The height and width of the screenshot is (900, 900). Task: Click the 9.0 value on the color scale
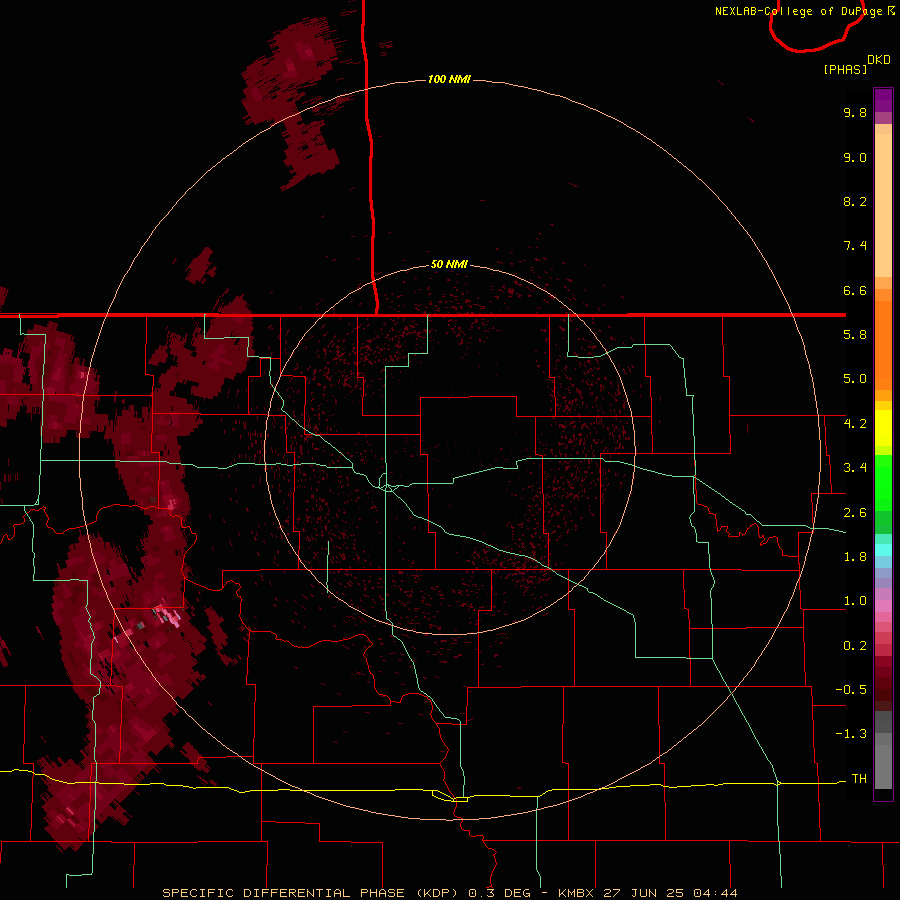click(x=855, y=157)
